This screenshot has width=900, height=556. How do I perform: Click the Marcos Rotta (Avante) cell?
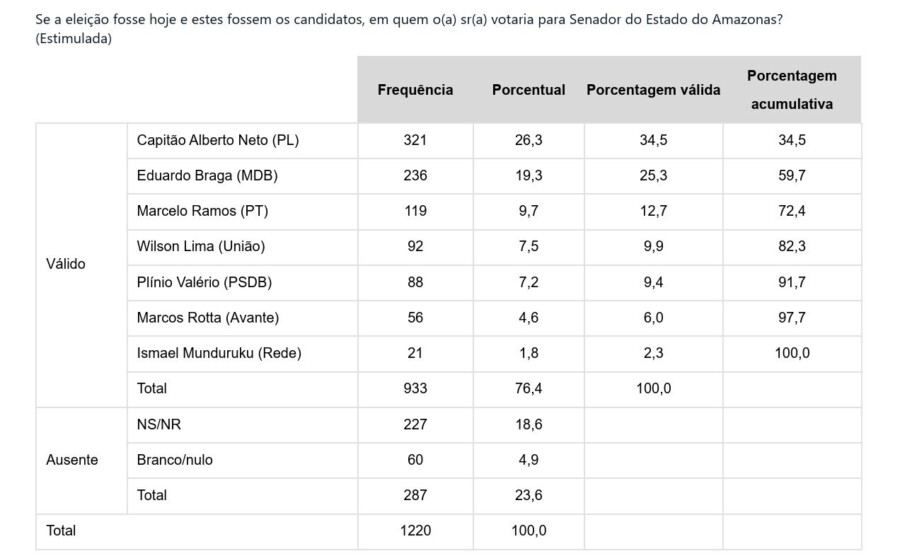tap(208, 317)
